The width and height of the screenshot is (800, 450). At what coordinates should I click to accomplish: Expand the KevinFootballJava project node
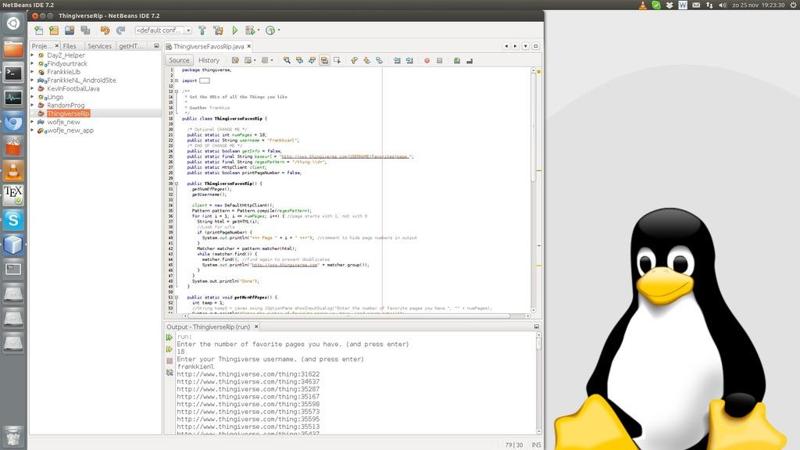click(x=34, y=88)
